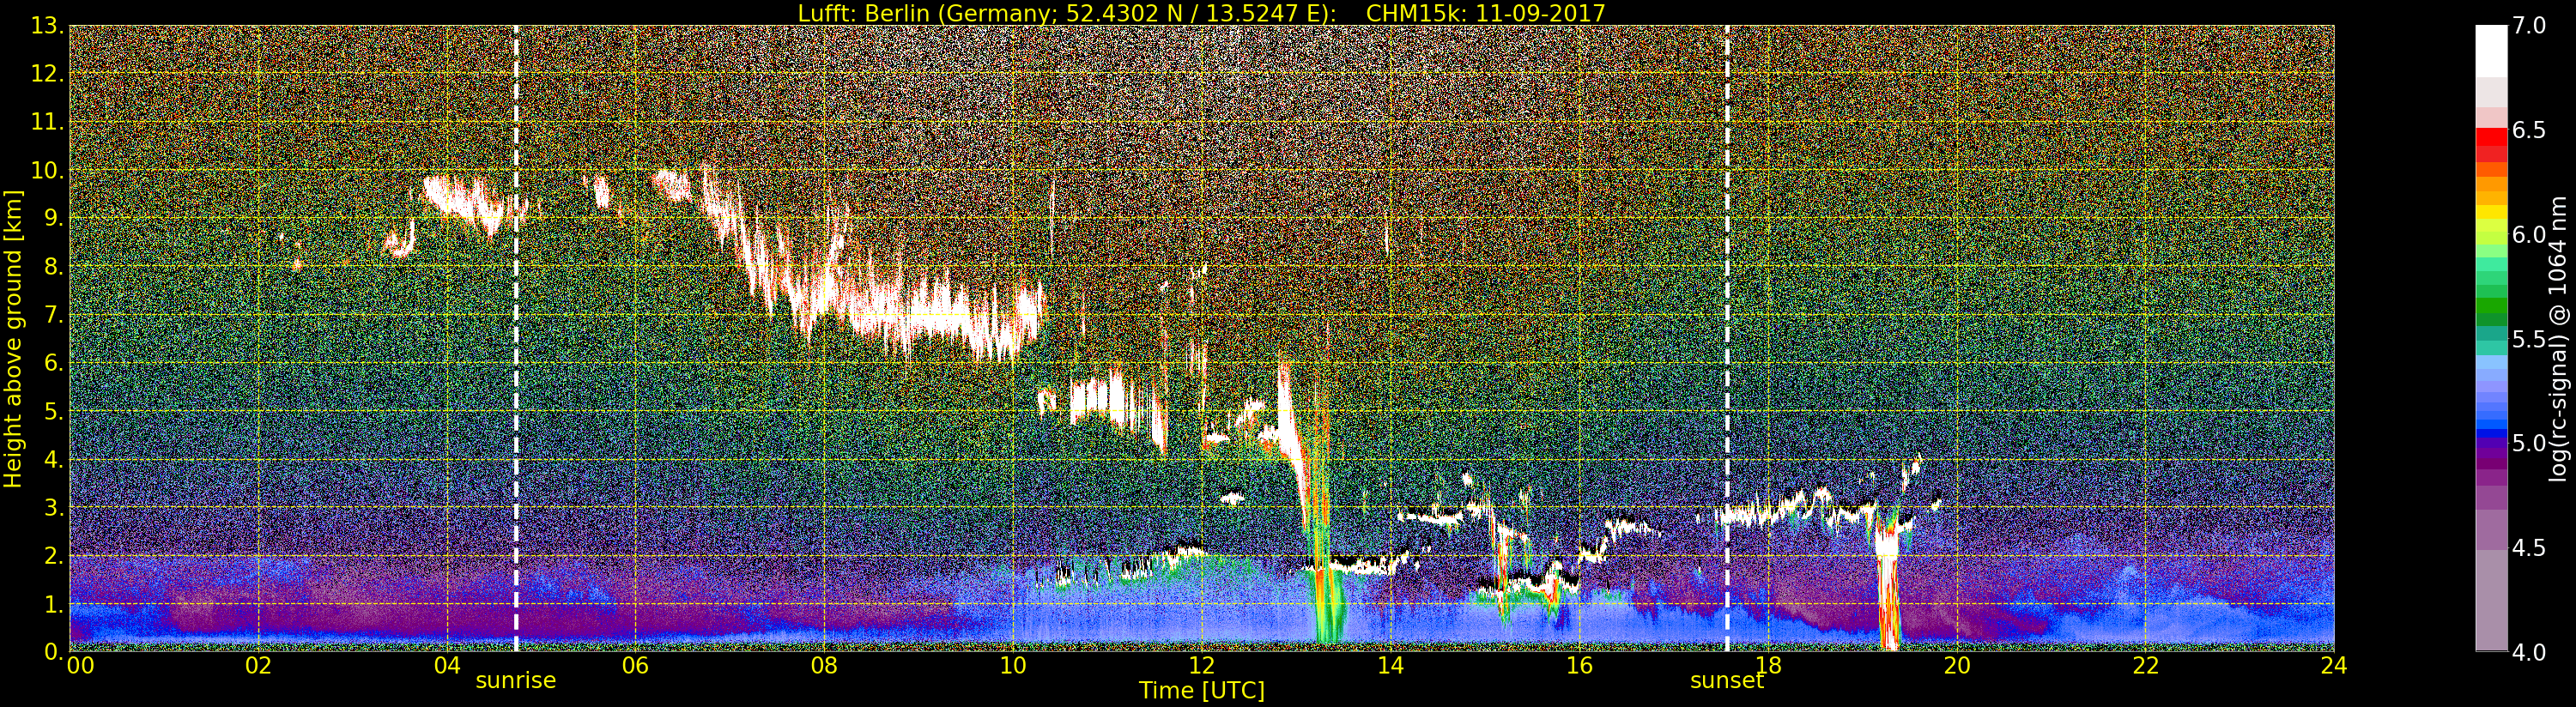
Task: Select the colorbar value "4.5"
Action: click(x=2528, y=548)
